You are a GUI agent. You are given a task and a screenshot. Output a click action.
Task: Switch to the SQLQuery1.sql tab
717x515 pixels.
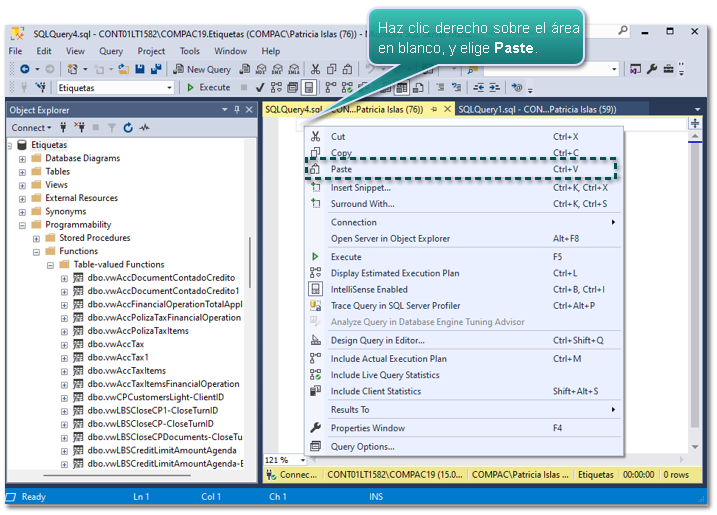[x=537, y=109]
